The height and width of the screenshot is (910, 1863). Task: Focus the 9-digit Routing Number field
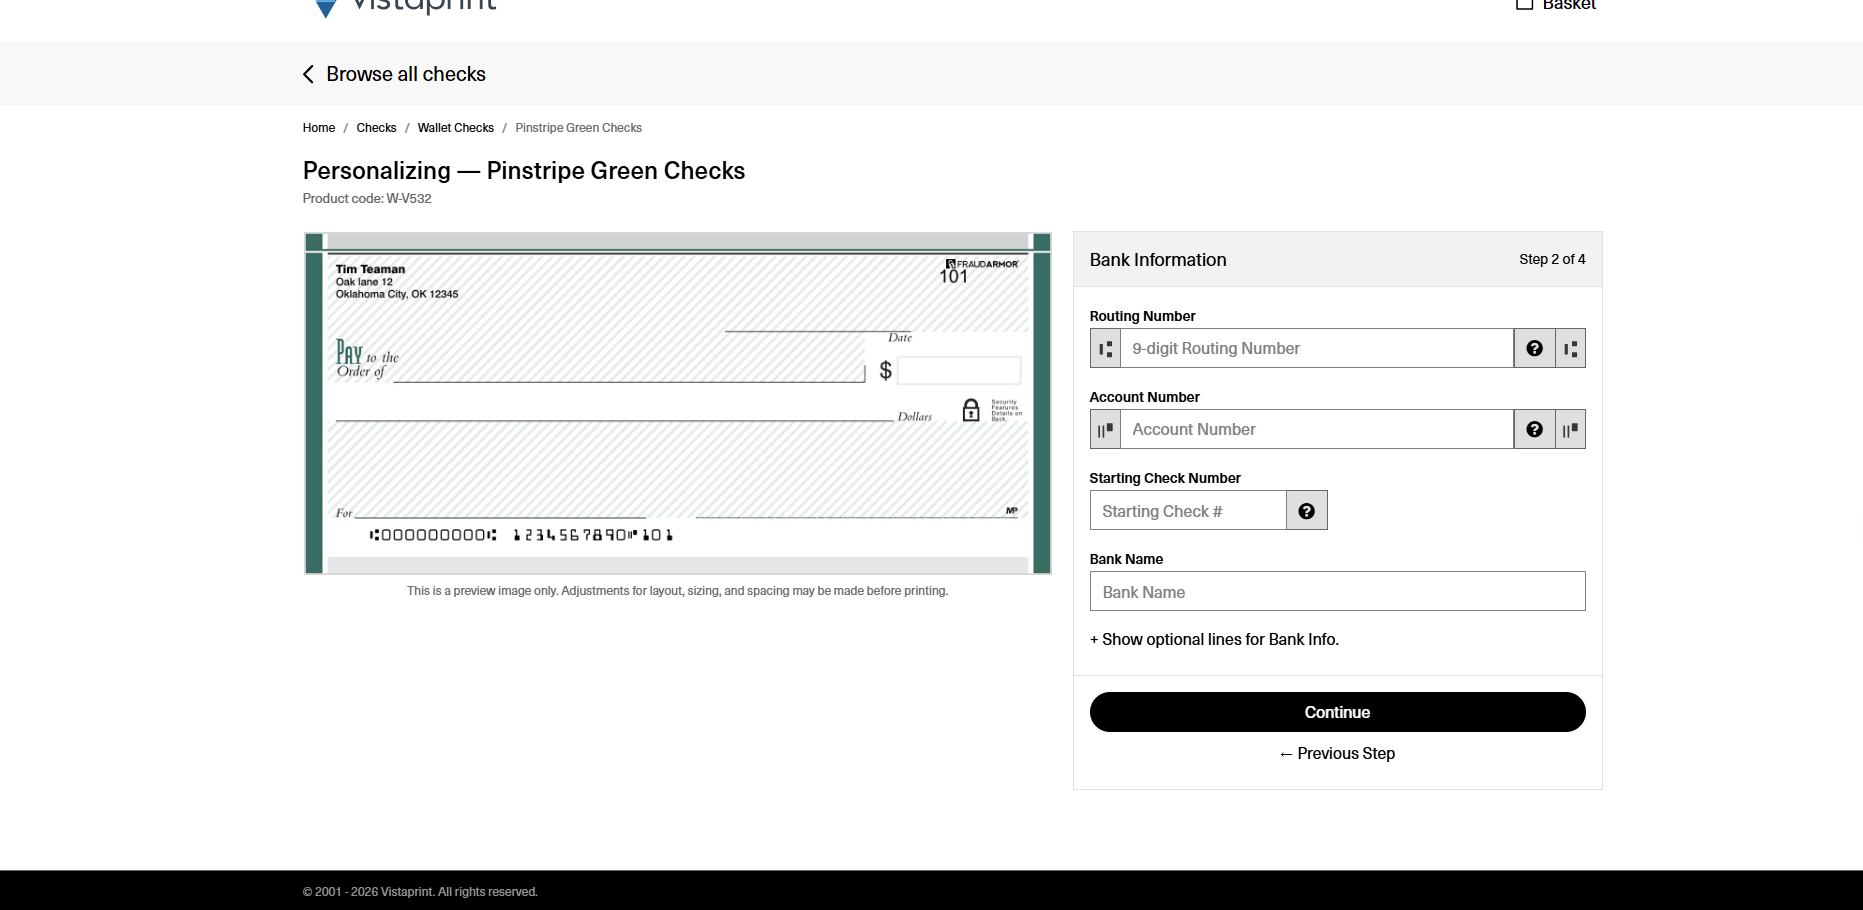tap(1316, 348)
